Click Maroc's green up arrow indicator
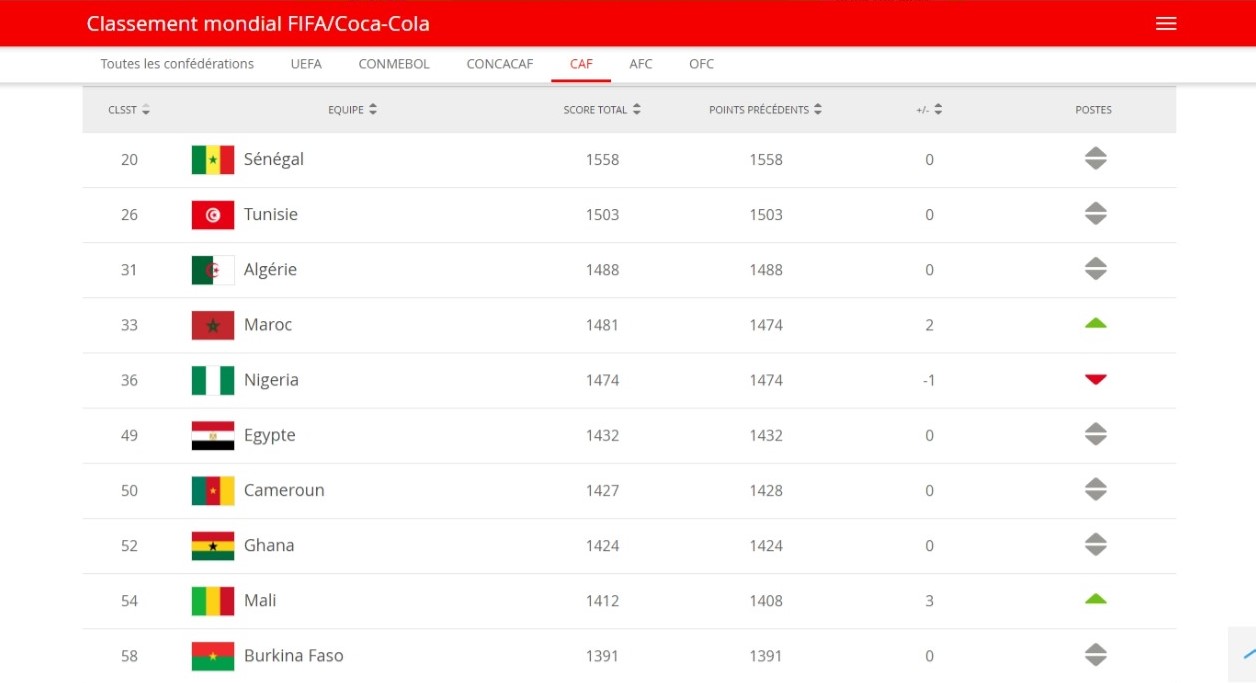This screenshot has height=683, width=1256. click(1095, 324)
